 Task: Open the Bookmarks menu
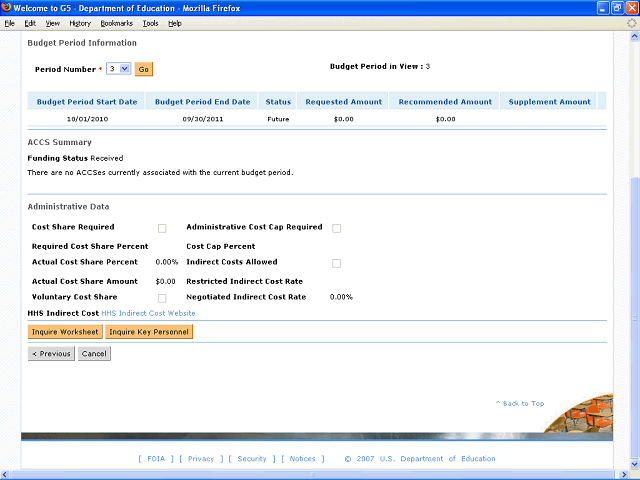pos(117,23)
